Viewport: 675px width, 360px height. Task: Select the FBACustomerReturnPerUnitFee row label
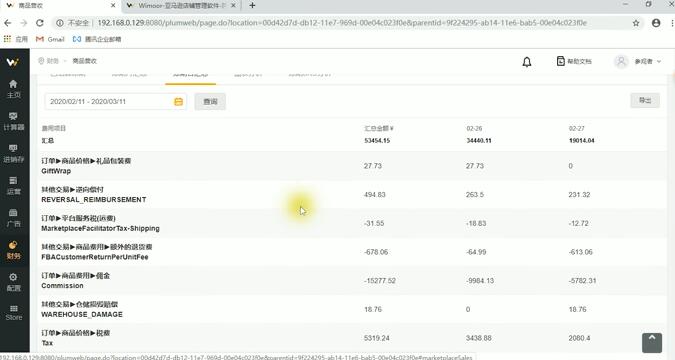(x=95, y=257)
